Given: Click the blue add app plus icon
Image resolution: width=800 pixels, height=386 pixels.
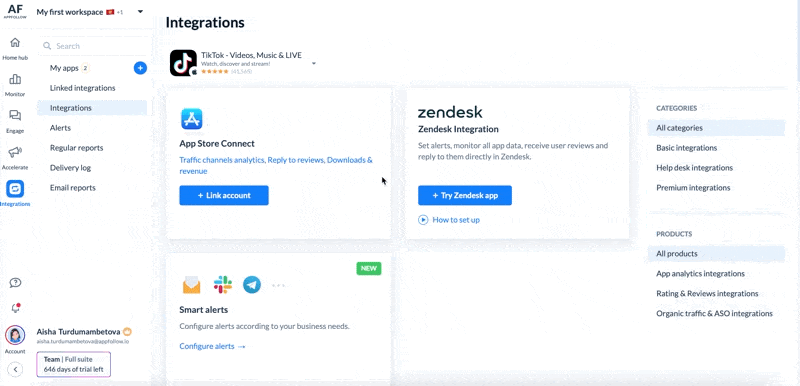Looking at the screenshot, I should click(140, 68).
